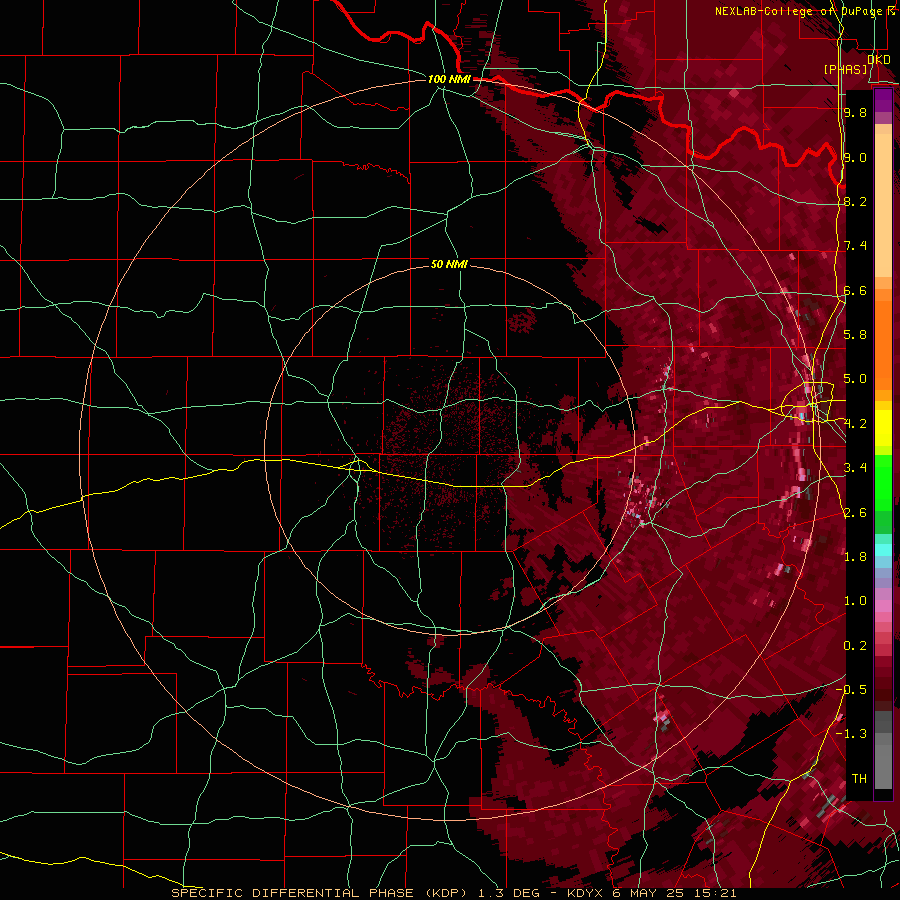Click the bright green segment of the color bar
The width and height of the screenshot is (900, 900).
click(883, 483)
